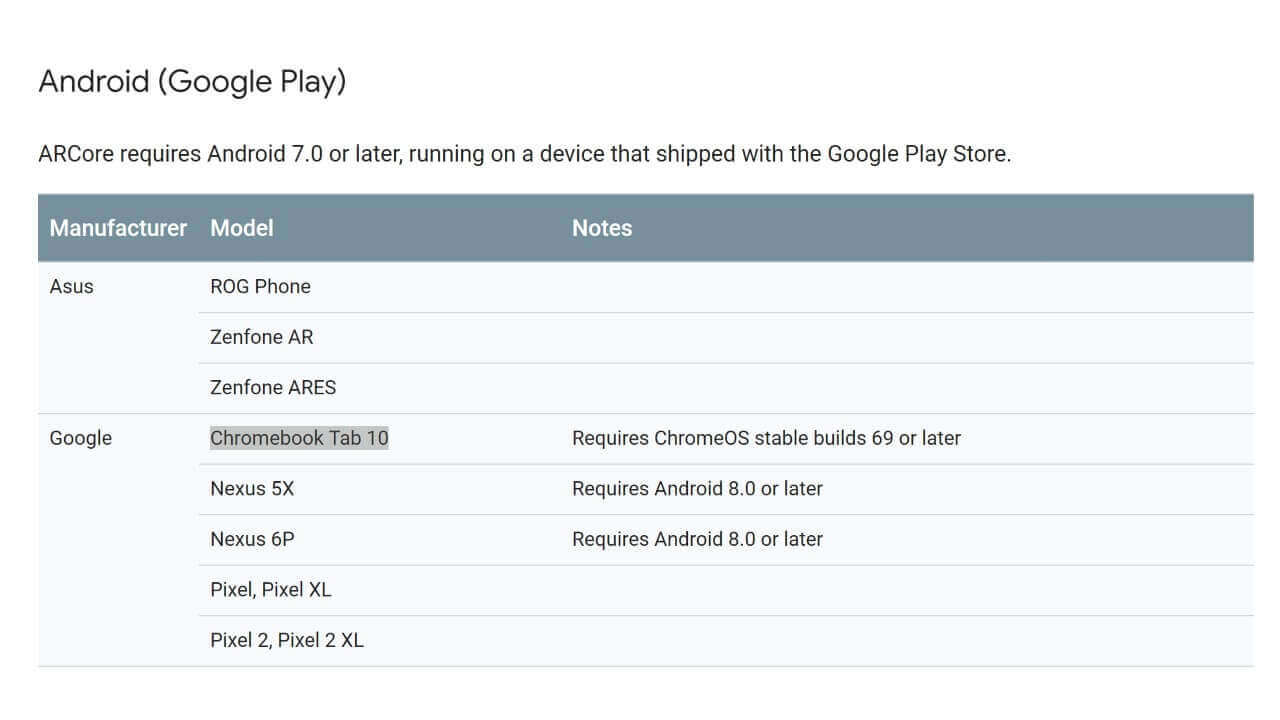The width and height of the screenshot is (1280, 720).
Task: Click the ARCore requirements description sentence
Action: 524,154
